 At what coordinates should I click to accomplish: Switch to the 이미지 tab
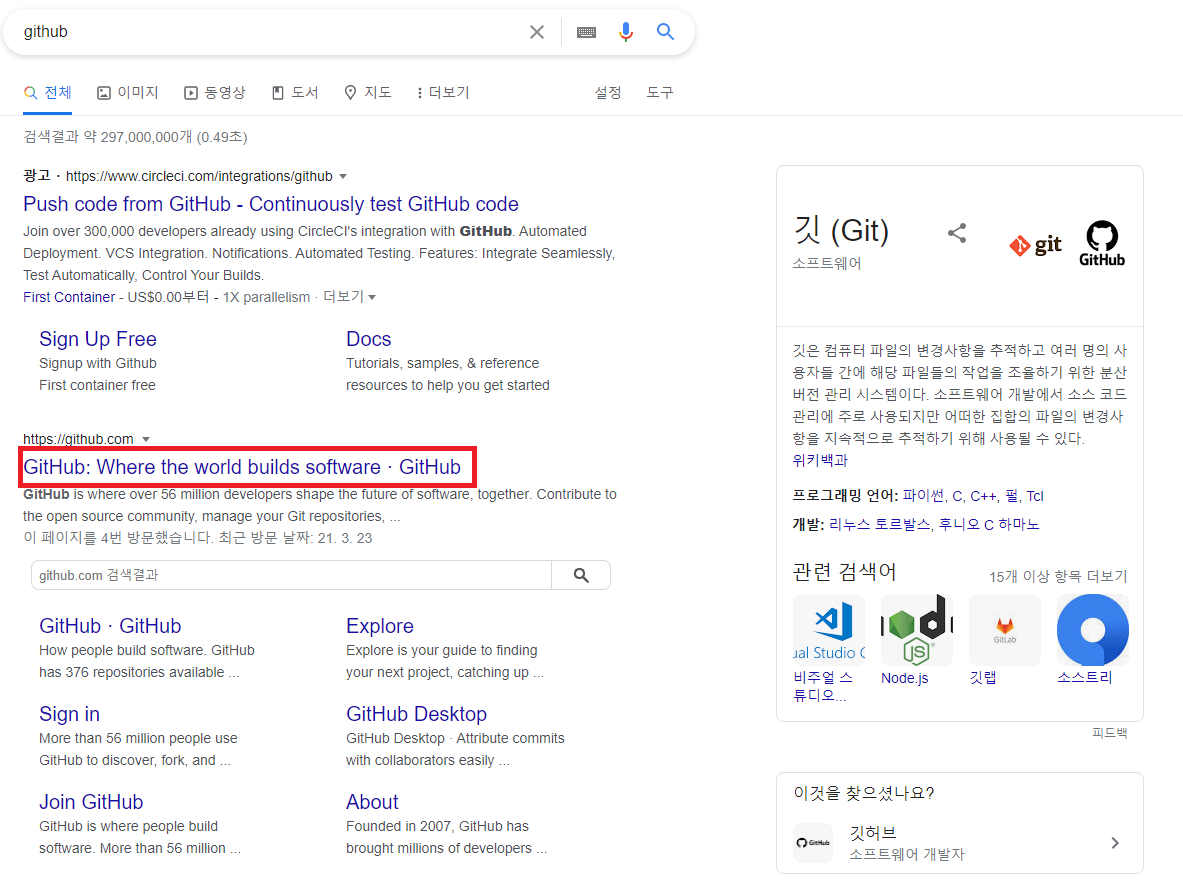(x=128, y=93)
